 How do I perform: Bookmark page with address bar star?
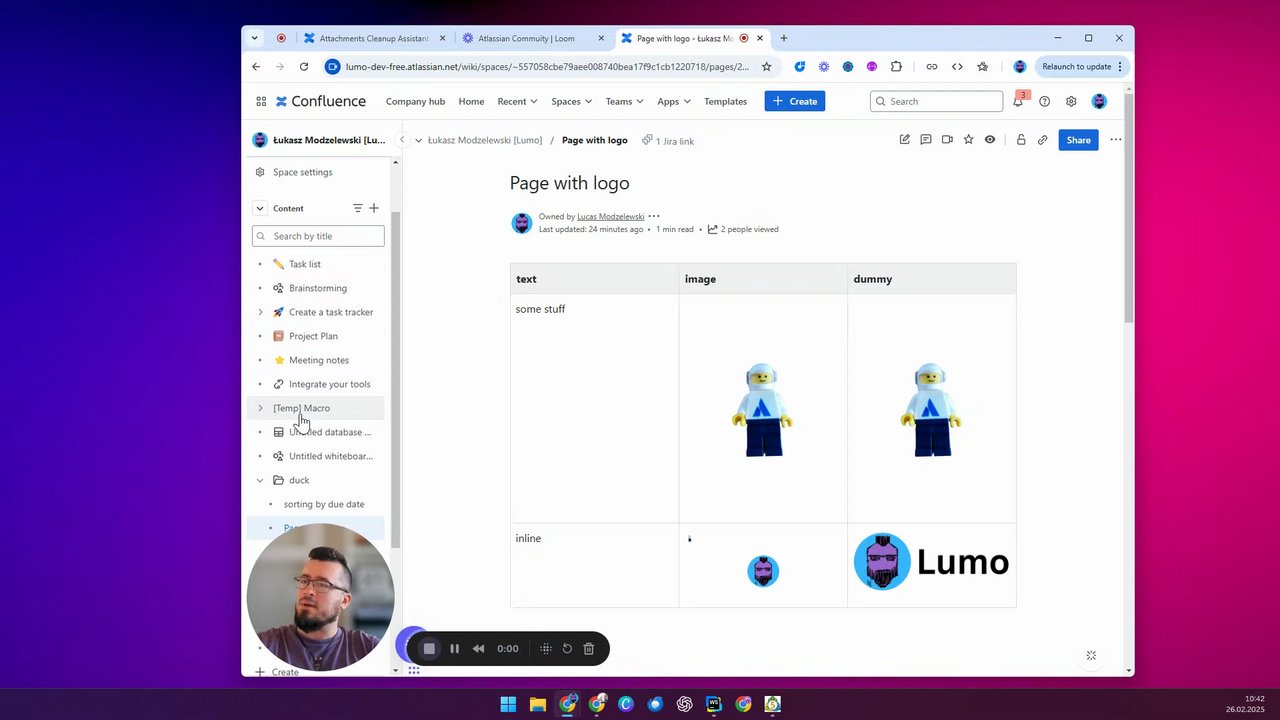click(766, 67)
